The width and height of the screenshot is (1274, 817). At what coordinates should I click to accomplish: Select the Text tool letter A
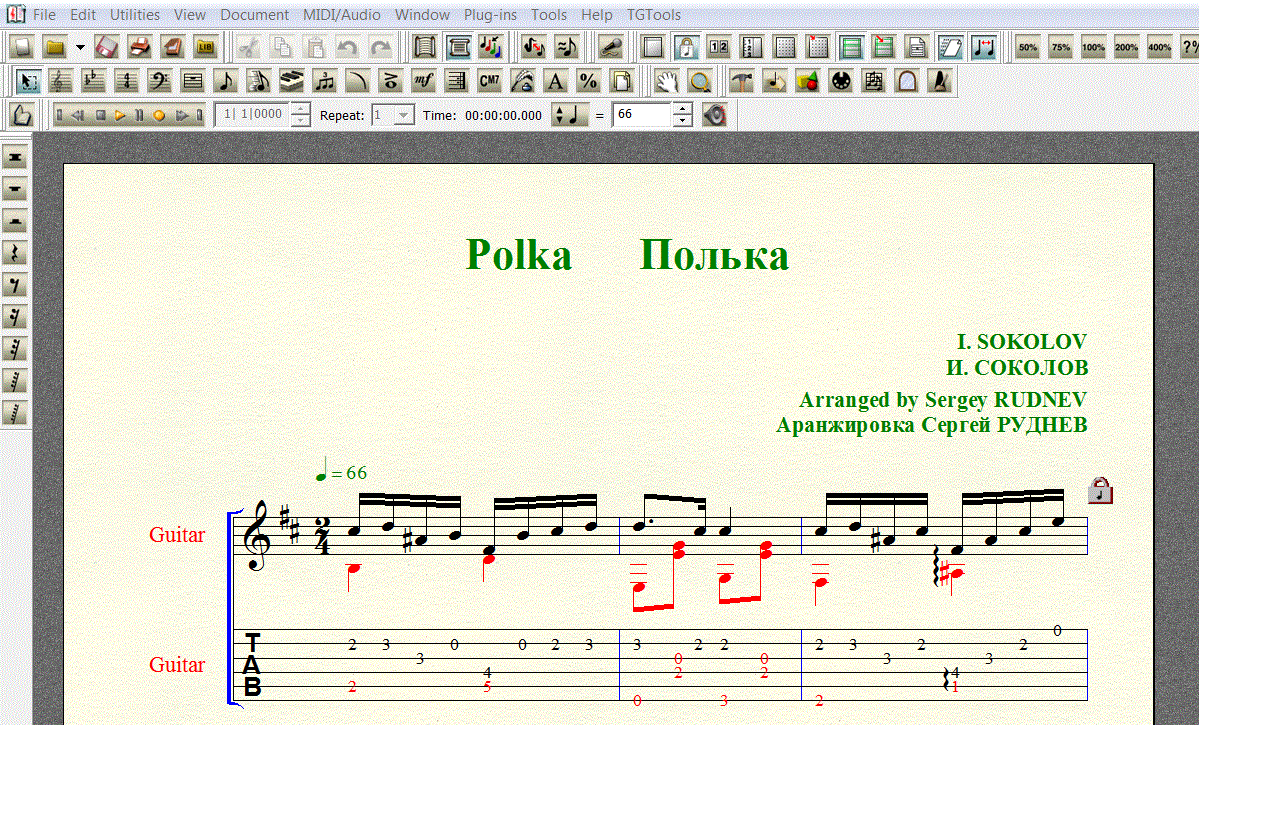[x=554, y=81]
